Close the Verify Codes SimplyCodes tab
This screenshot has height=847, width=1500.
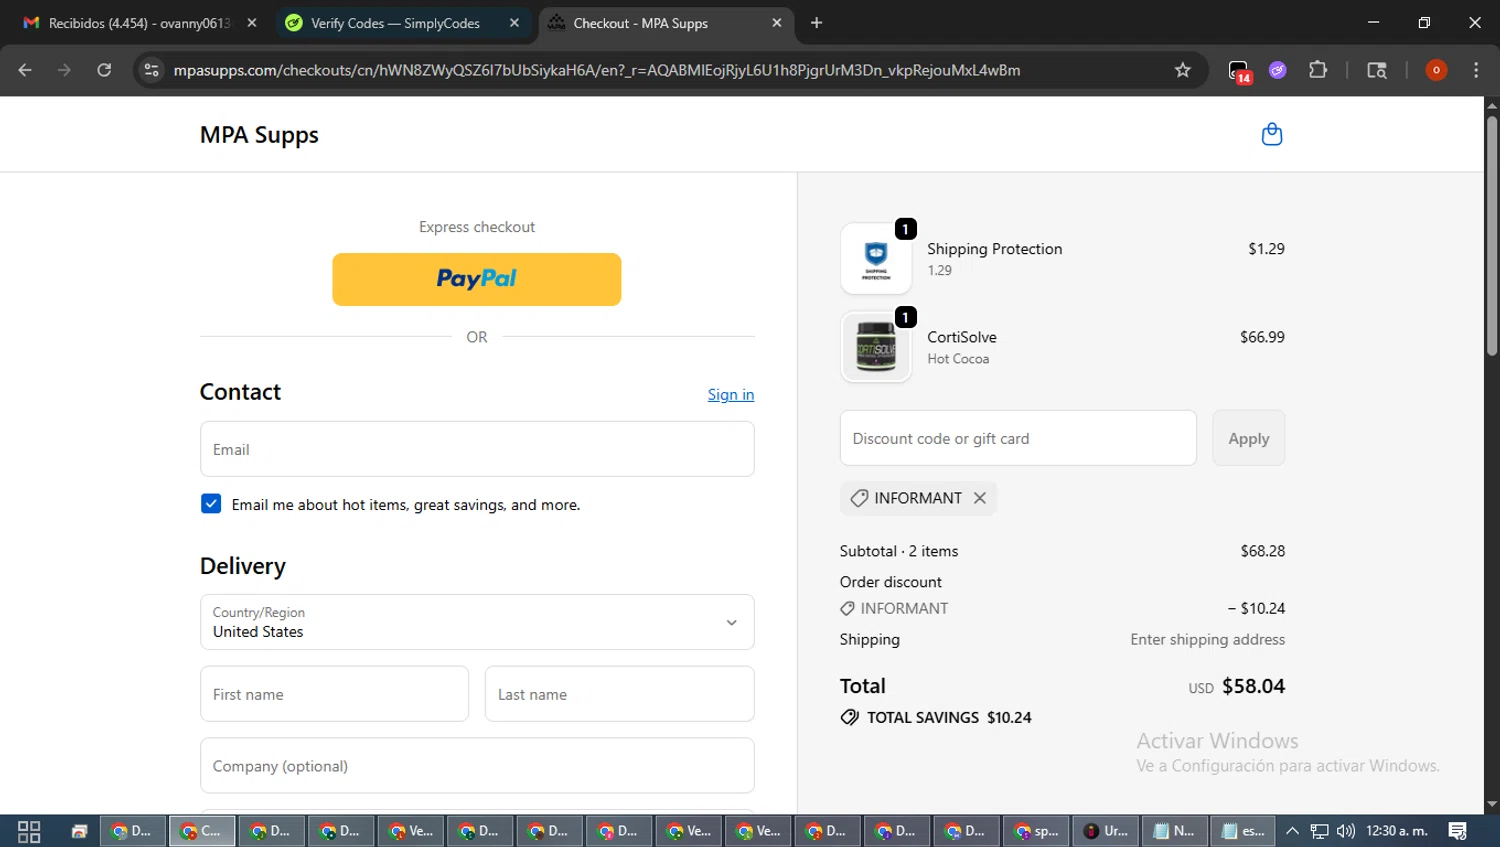(514, 23)
